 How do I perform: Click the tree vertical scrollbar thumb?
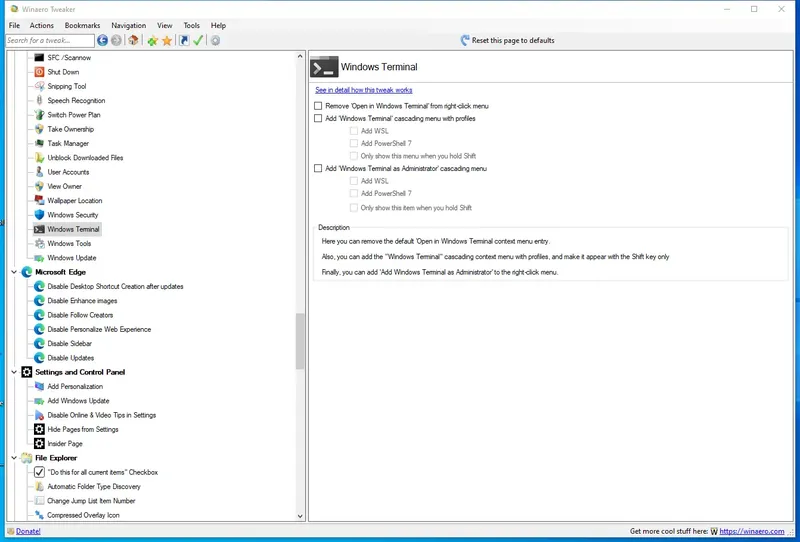click(x=300, y=341)
